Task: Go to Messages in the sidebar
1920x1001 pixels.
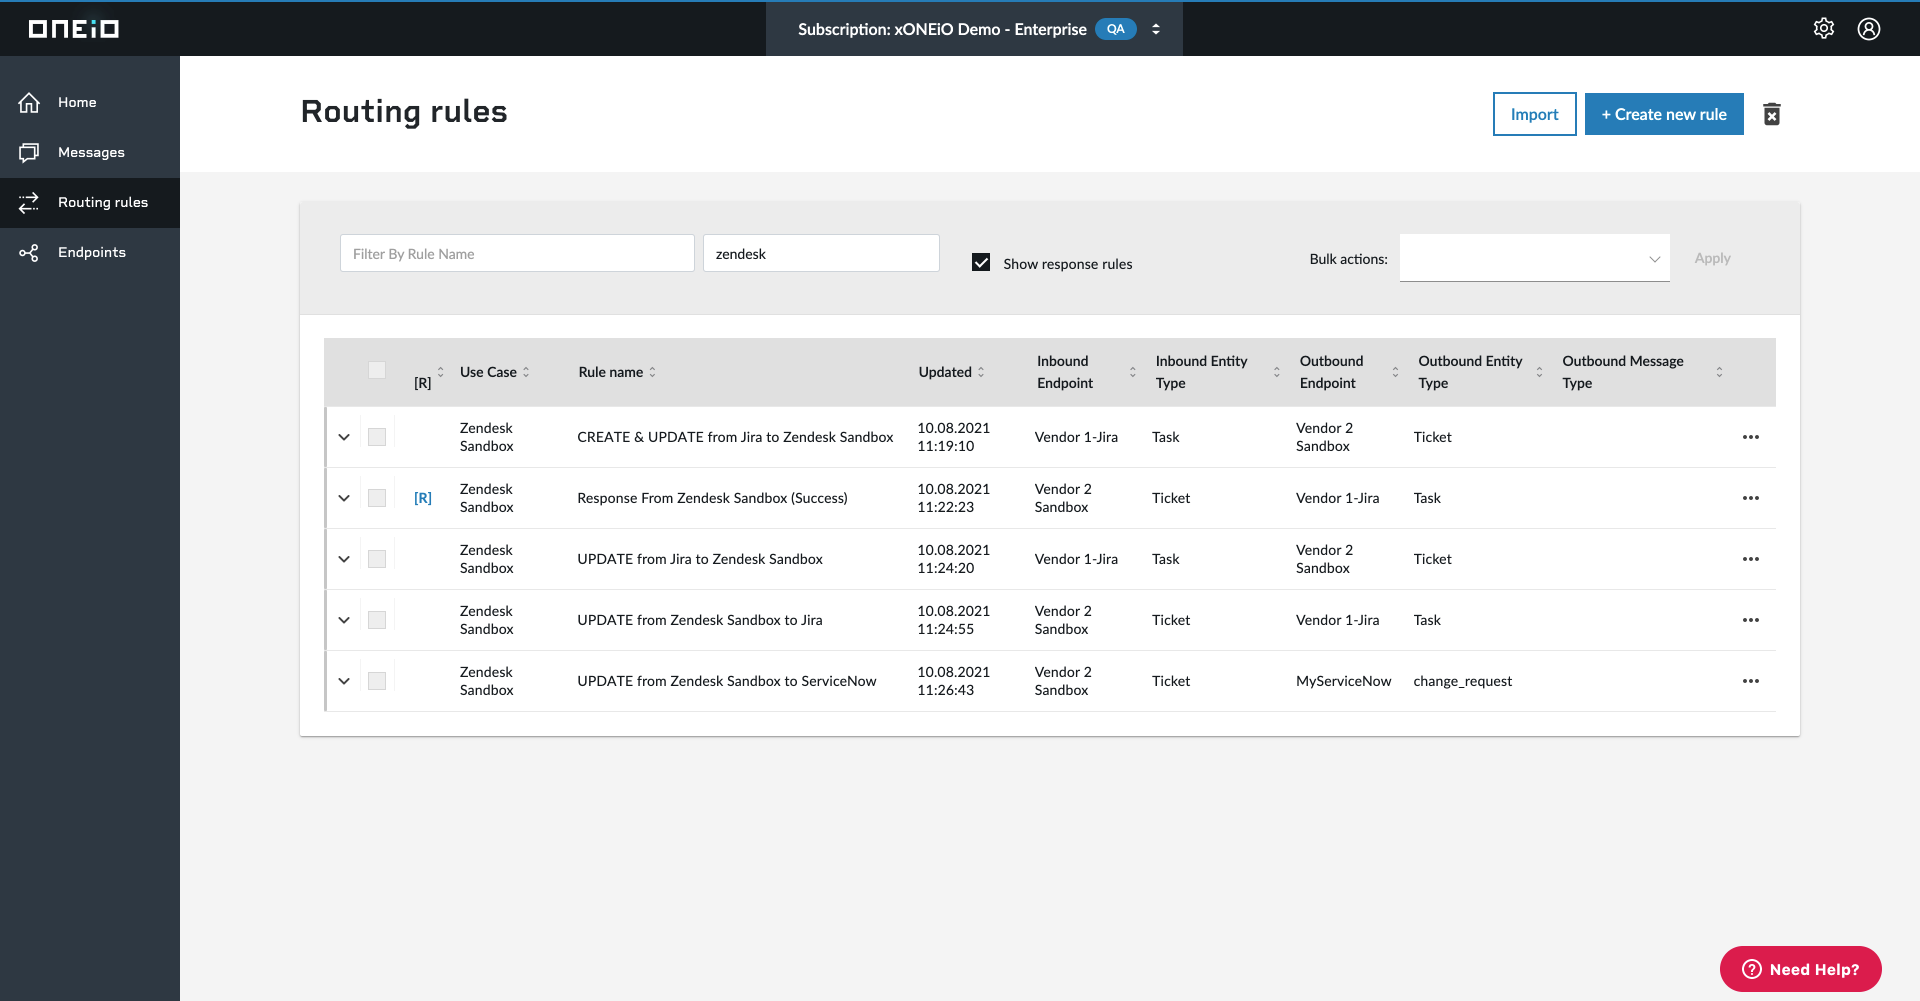Action: (x=90, y=152)
